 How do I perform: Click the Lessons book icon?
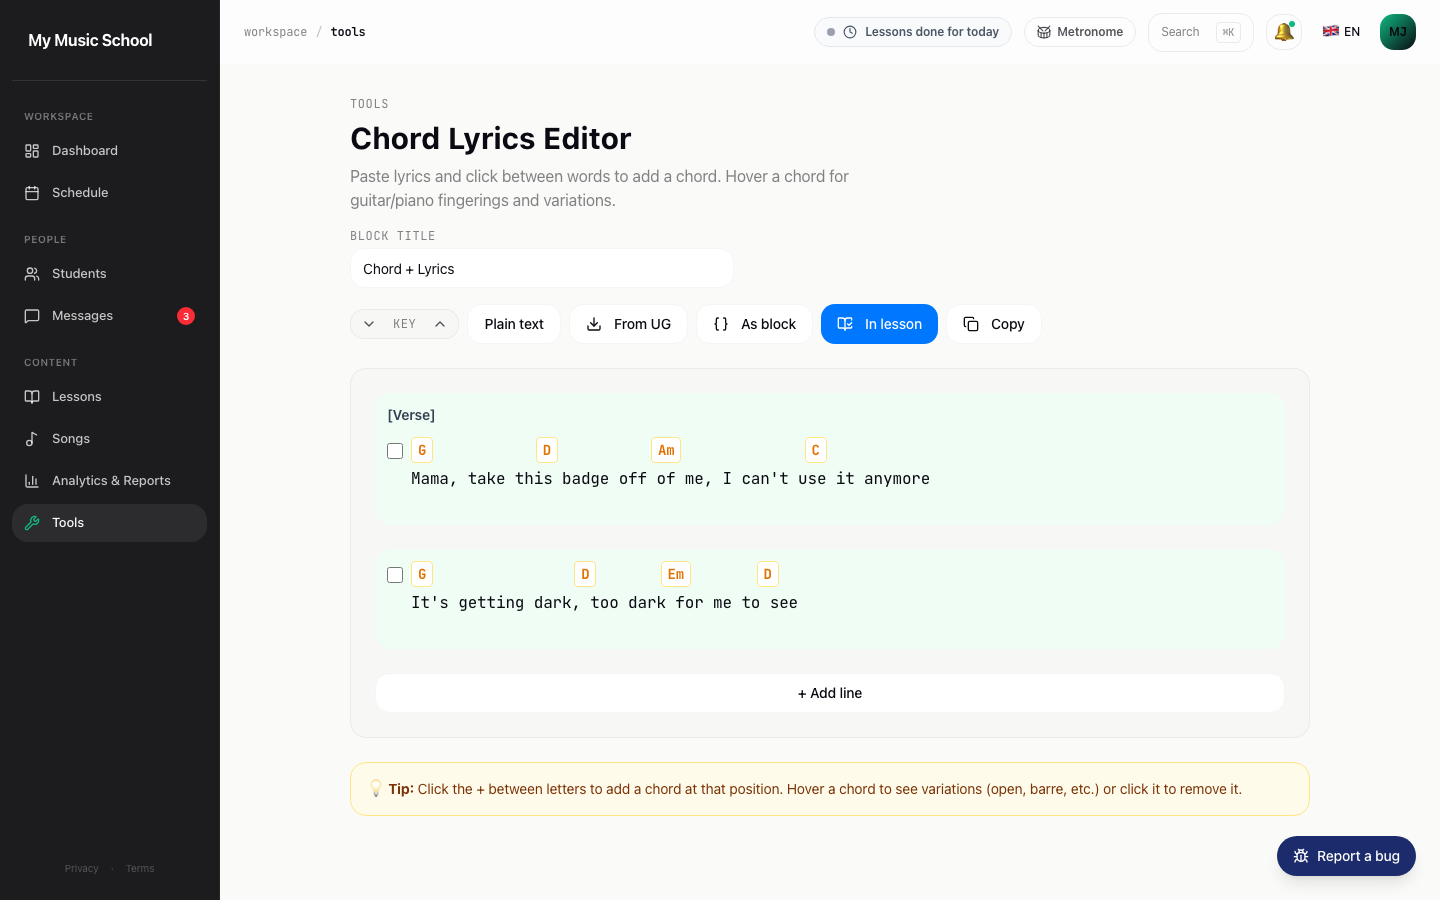point(32,397)
